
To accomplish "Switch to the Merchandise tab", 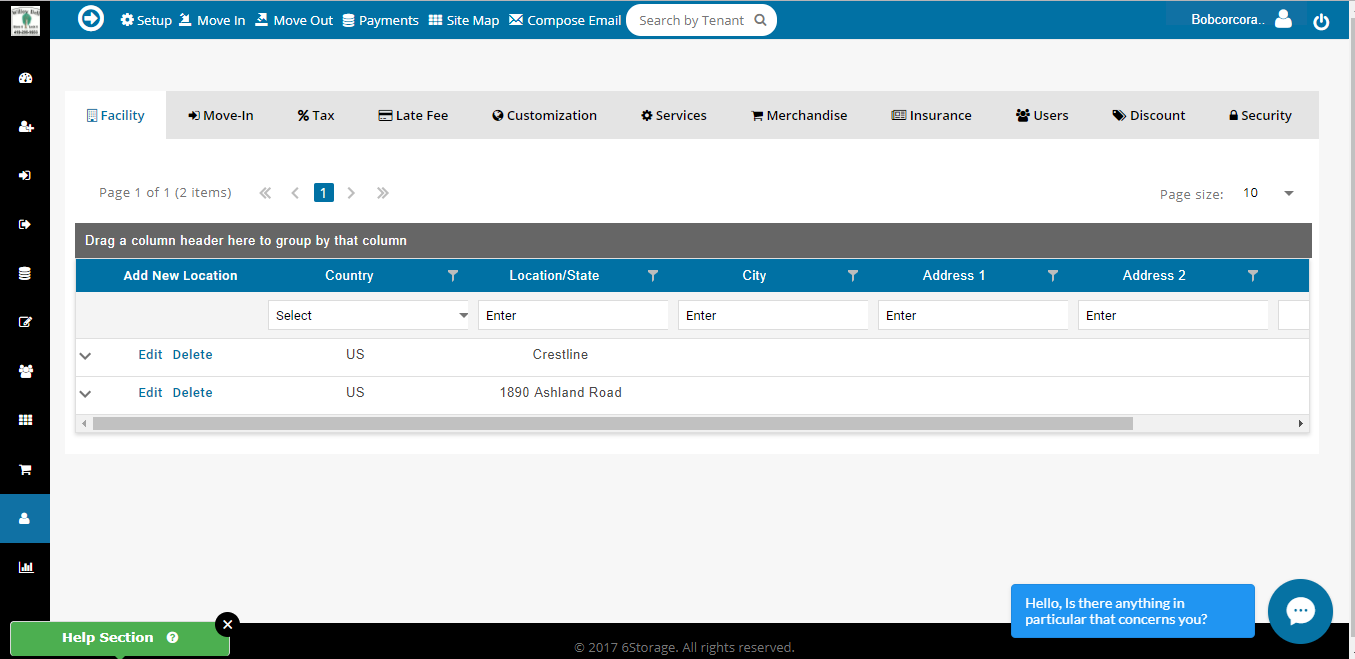I will [799, 115].
